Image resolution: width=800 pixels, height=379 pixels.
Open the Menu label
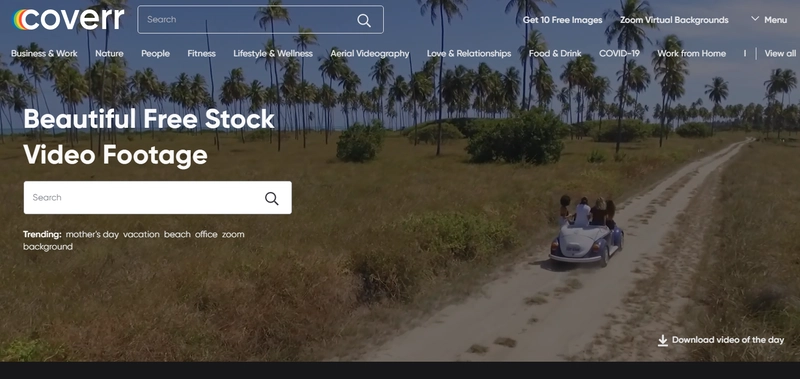coord(775,20)
